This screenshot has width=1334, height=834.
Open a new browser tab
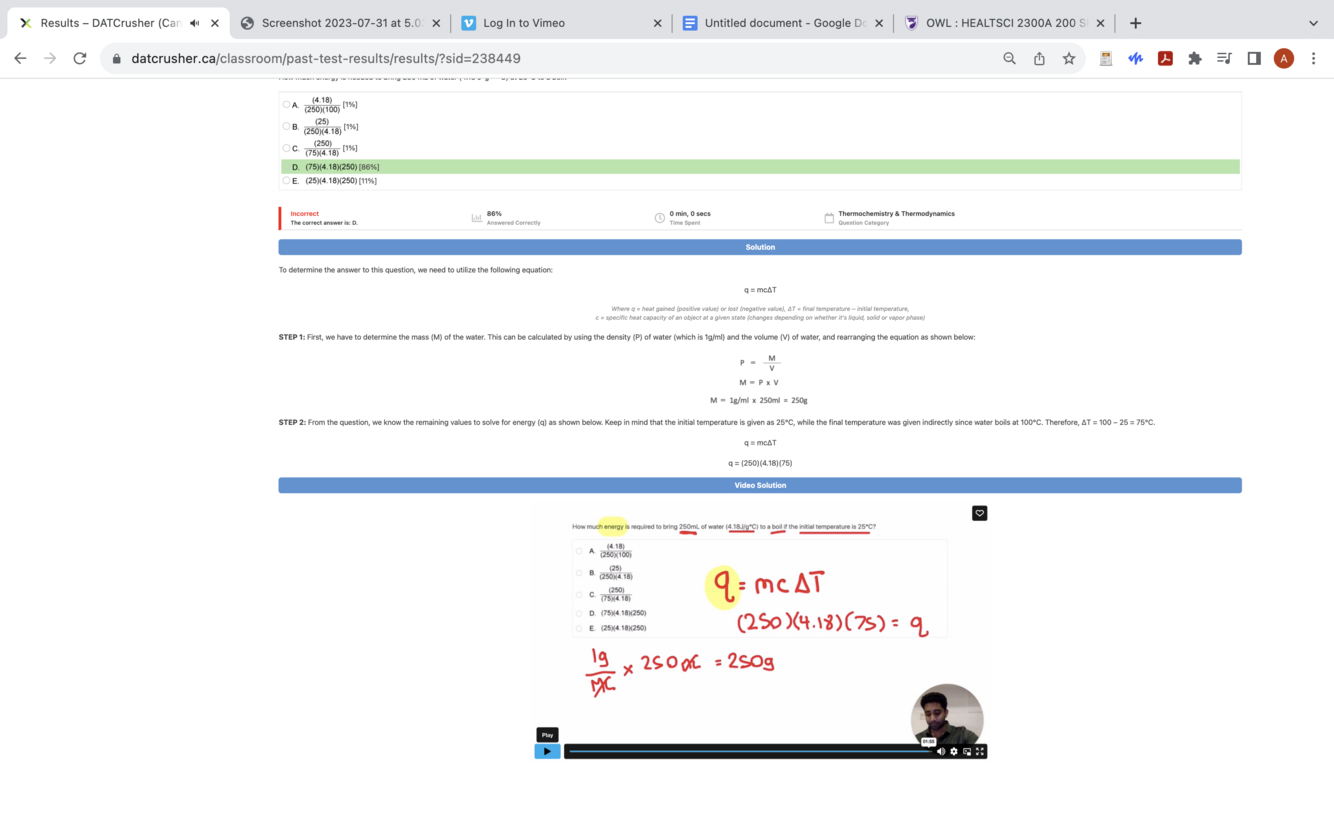tap(1135, 23)
